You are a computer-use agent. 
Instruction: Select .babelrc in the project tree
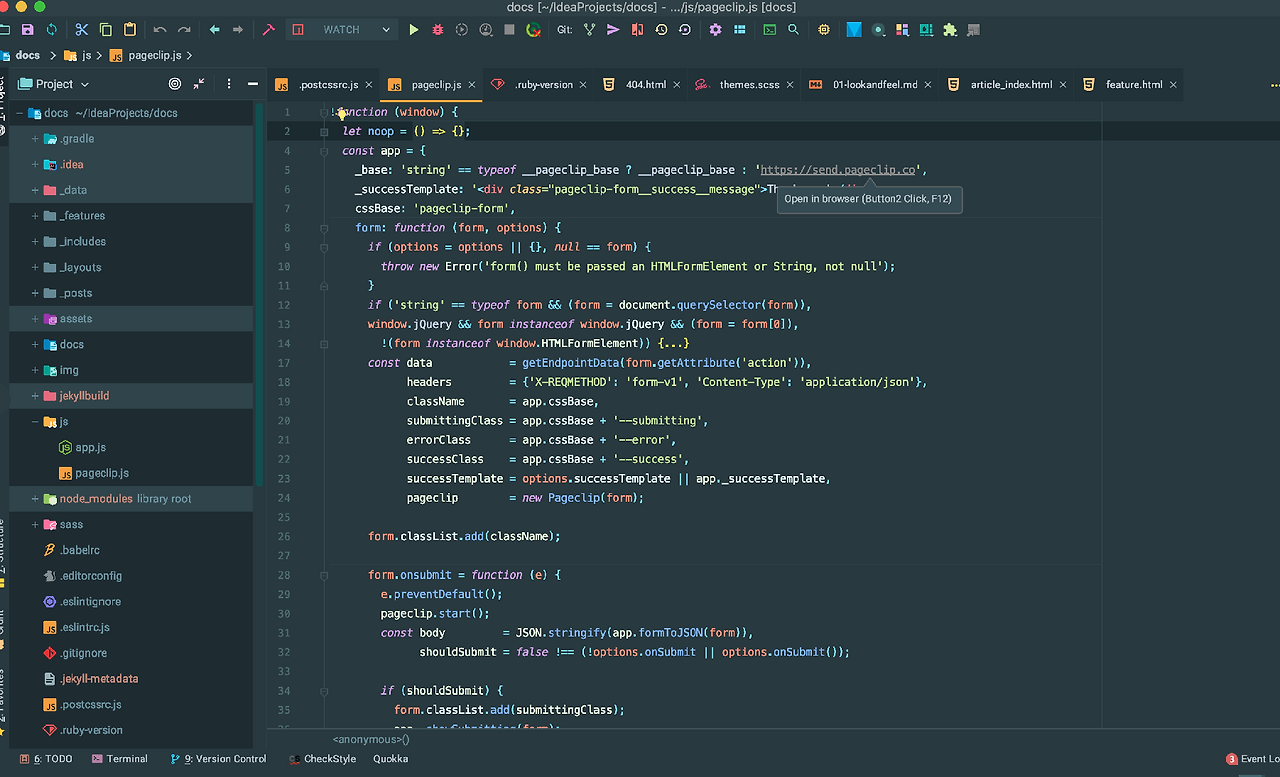click(72, 551)
